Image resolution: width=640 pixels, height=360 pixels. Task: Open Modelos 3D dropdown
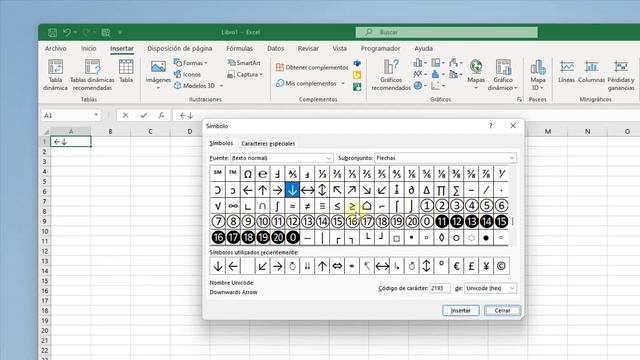[x=198, y=86]
